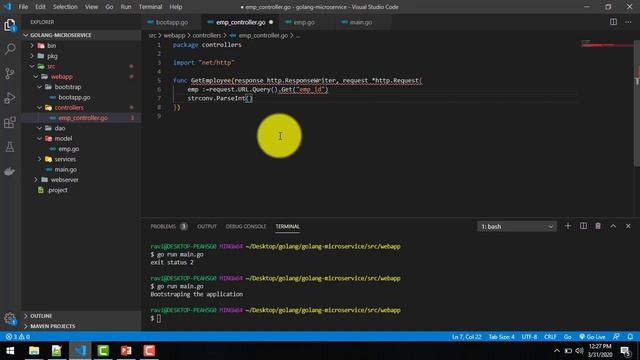Image resolution: width=640 pixels, height=360 pixels.
Task: Open the Go menu
Action: tap(109, 7)
